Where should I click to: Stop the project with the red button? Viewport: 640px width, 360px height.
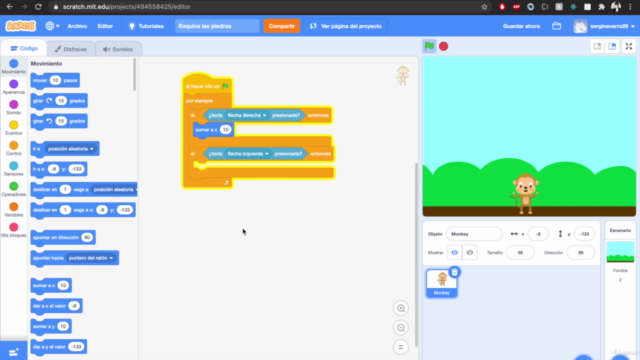444,47
